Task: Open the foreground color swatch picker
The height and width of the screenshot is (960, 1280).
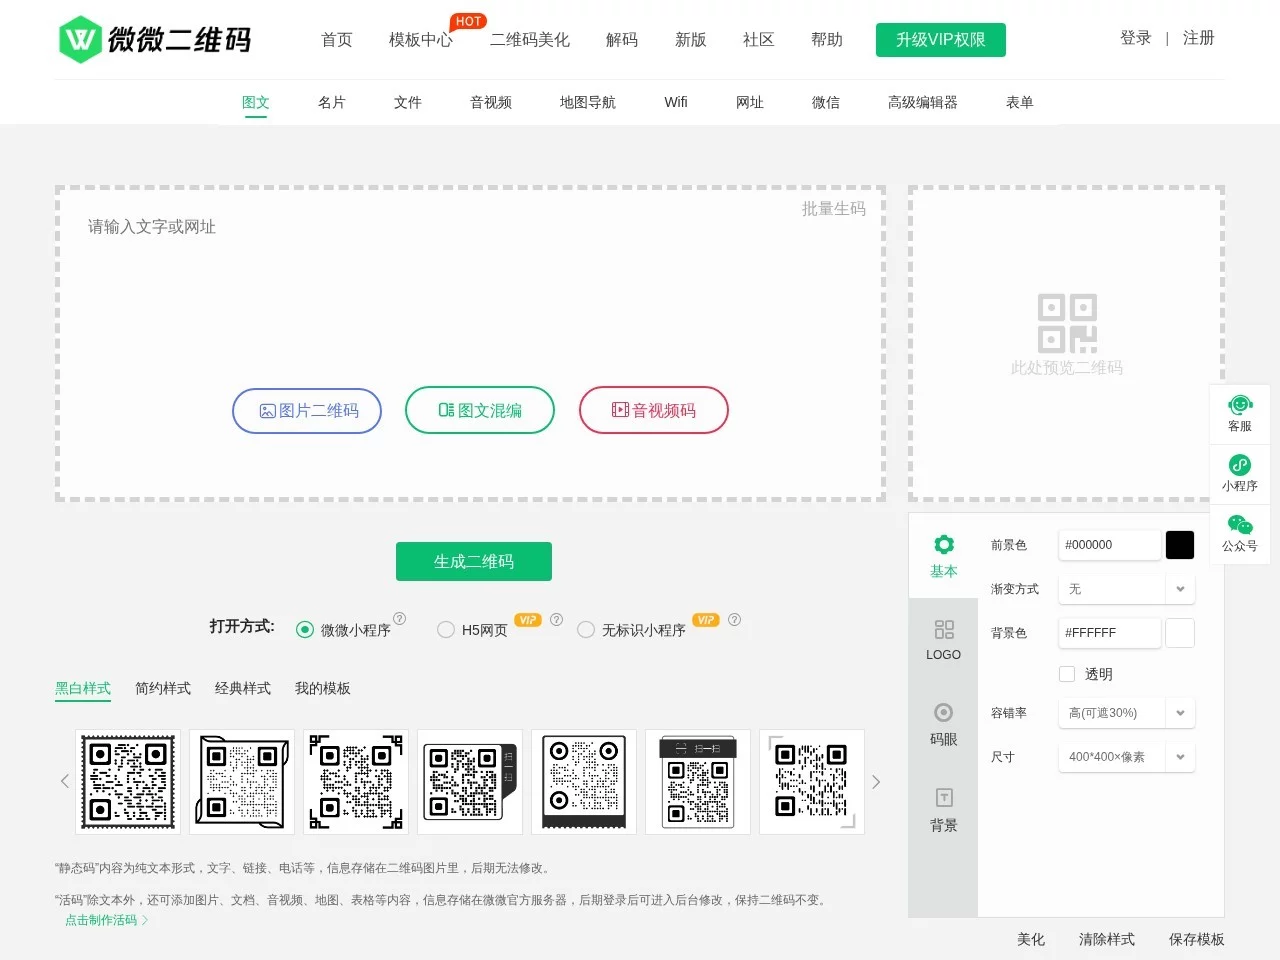Action: tap(1180, 545)
